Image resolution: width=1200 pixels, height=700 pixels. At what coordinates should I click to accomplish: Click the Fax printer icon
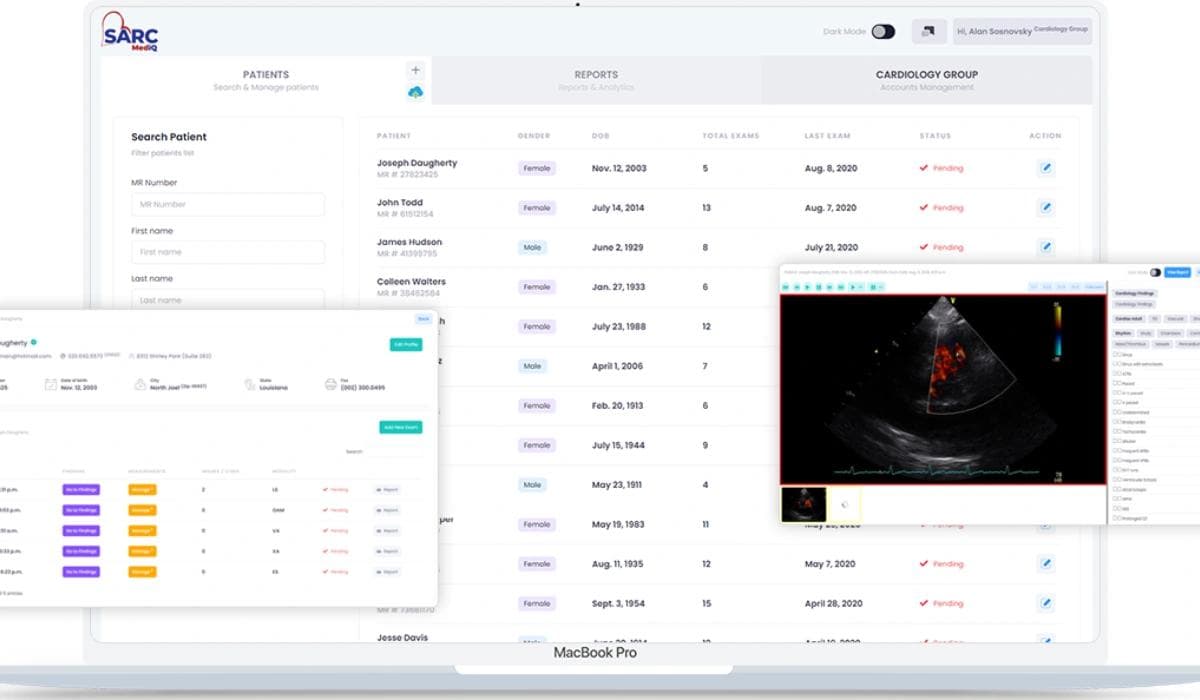point(330,384)
